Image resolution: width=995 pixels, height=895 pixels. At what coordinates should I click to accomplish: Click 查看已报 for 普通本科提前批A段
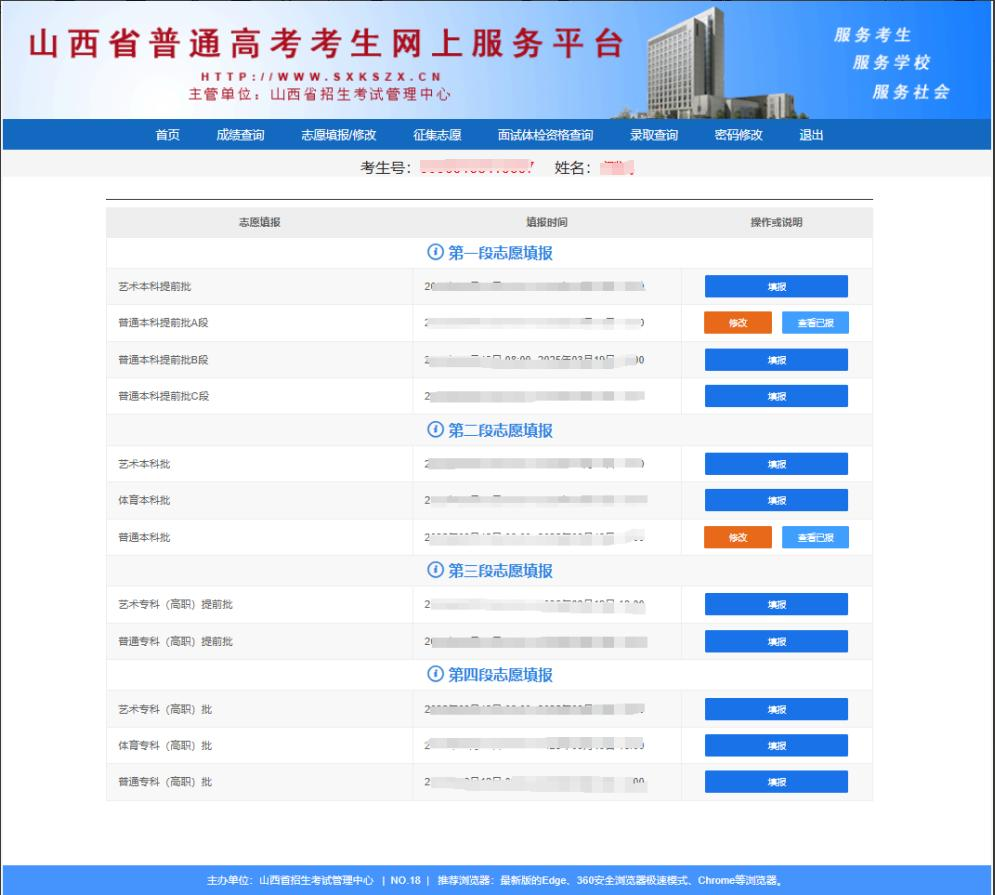[x=816, y=322]
